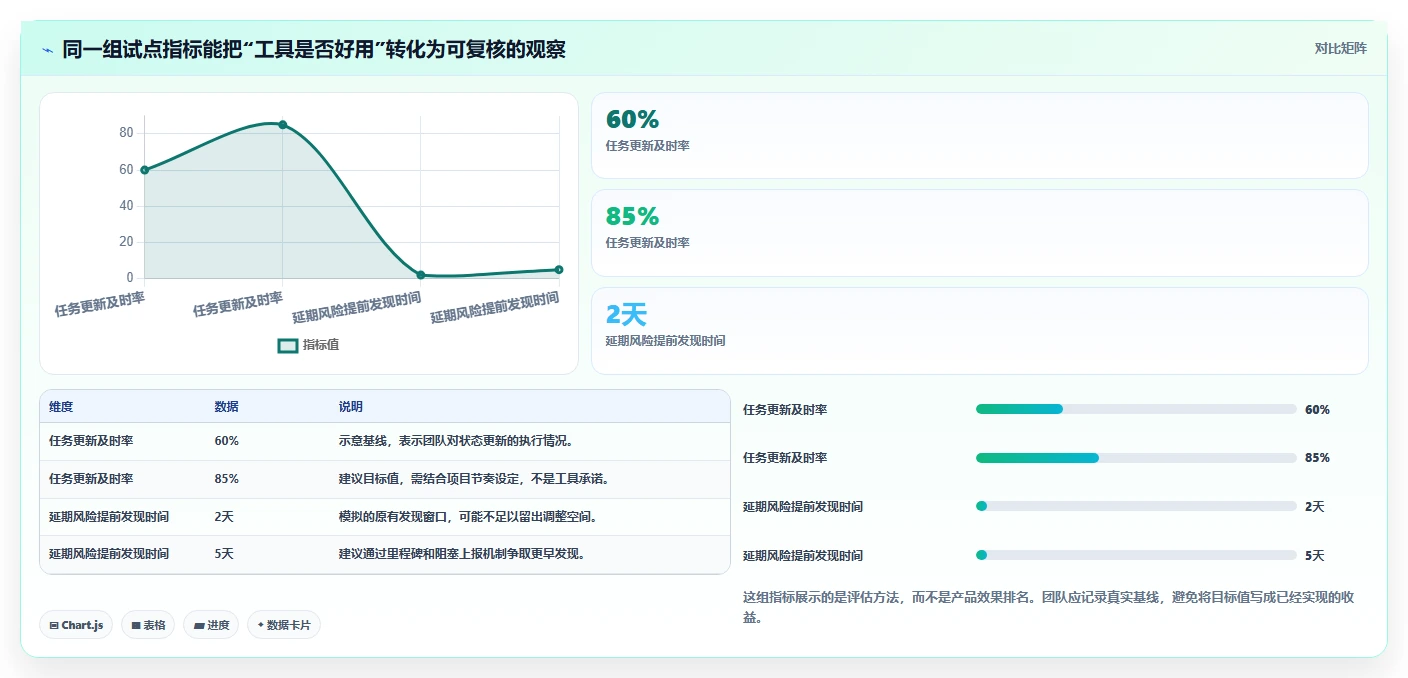Click the spark icon before the slide title
Viewport: 1408px width, 678px height.
tap(47, 49)
